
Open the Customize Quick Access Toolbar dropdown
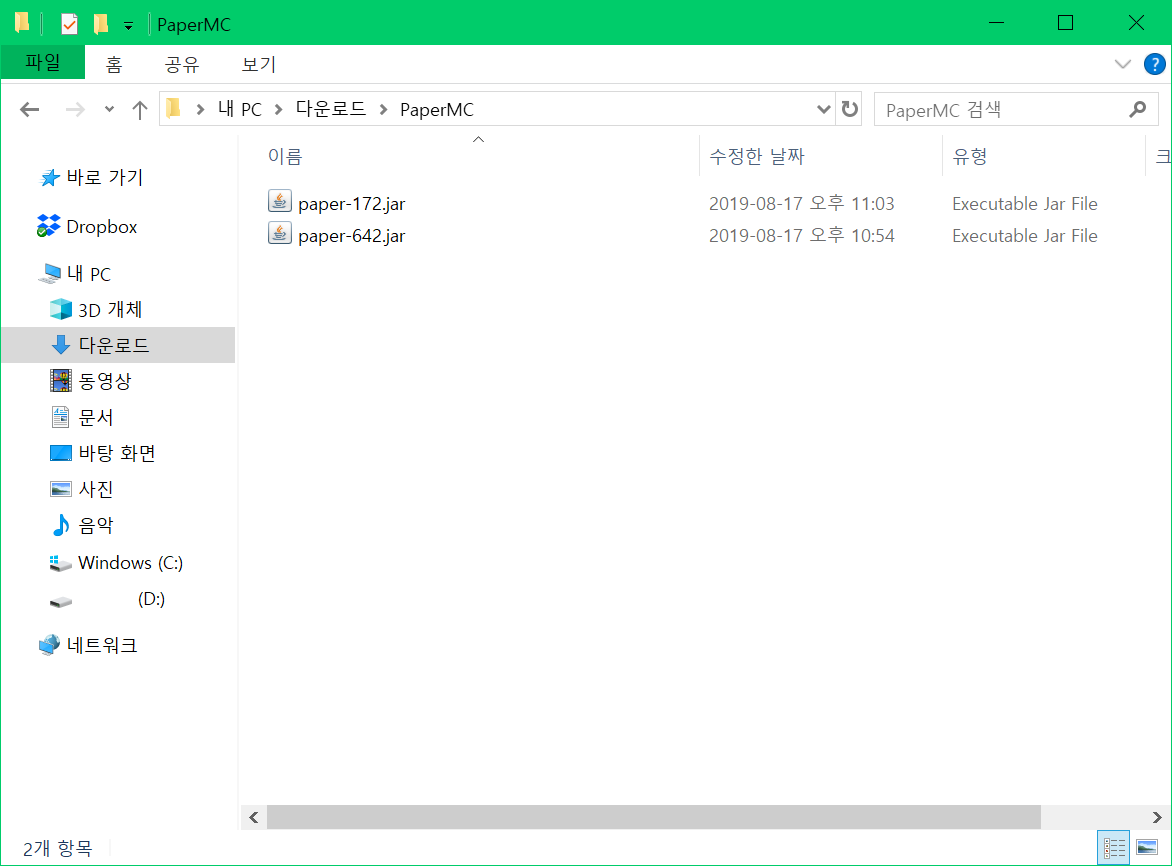[x=129, y=26]
